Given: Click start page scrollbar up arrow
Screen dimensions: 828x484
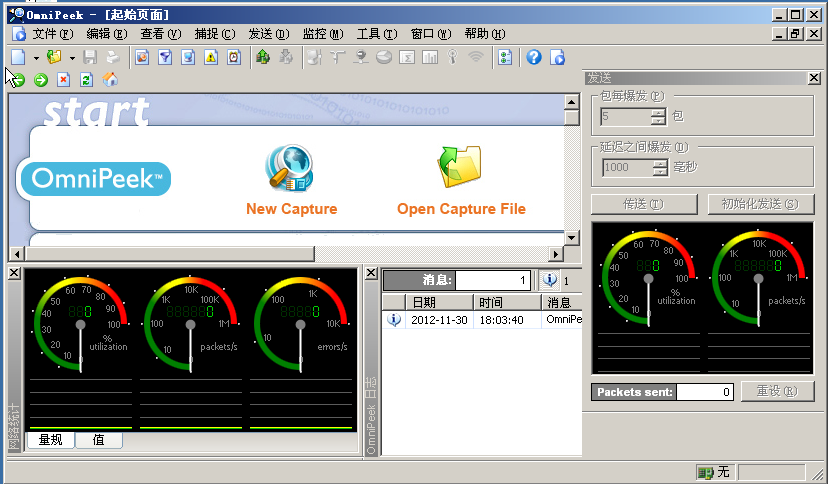Looking at the screenshot, I should (572, 102).
